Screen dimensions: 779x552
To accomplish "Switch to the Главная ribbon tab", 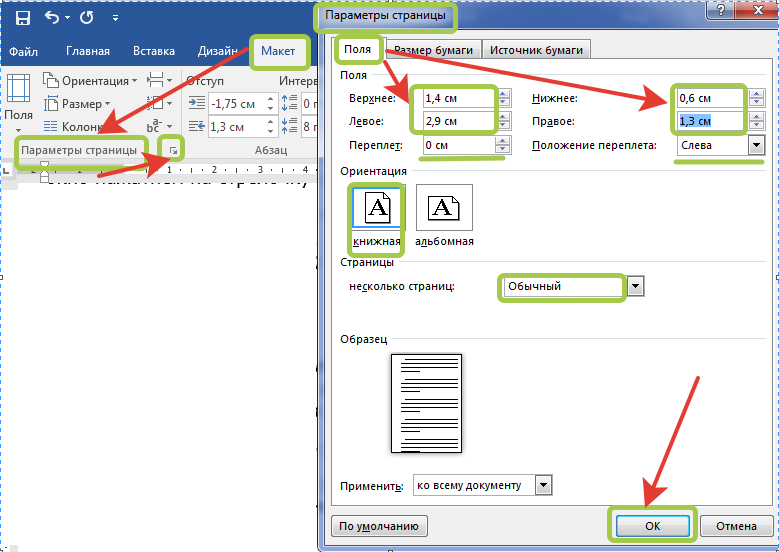I will point(87,51).
